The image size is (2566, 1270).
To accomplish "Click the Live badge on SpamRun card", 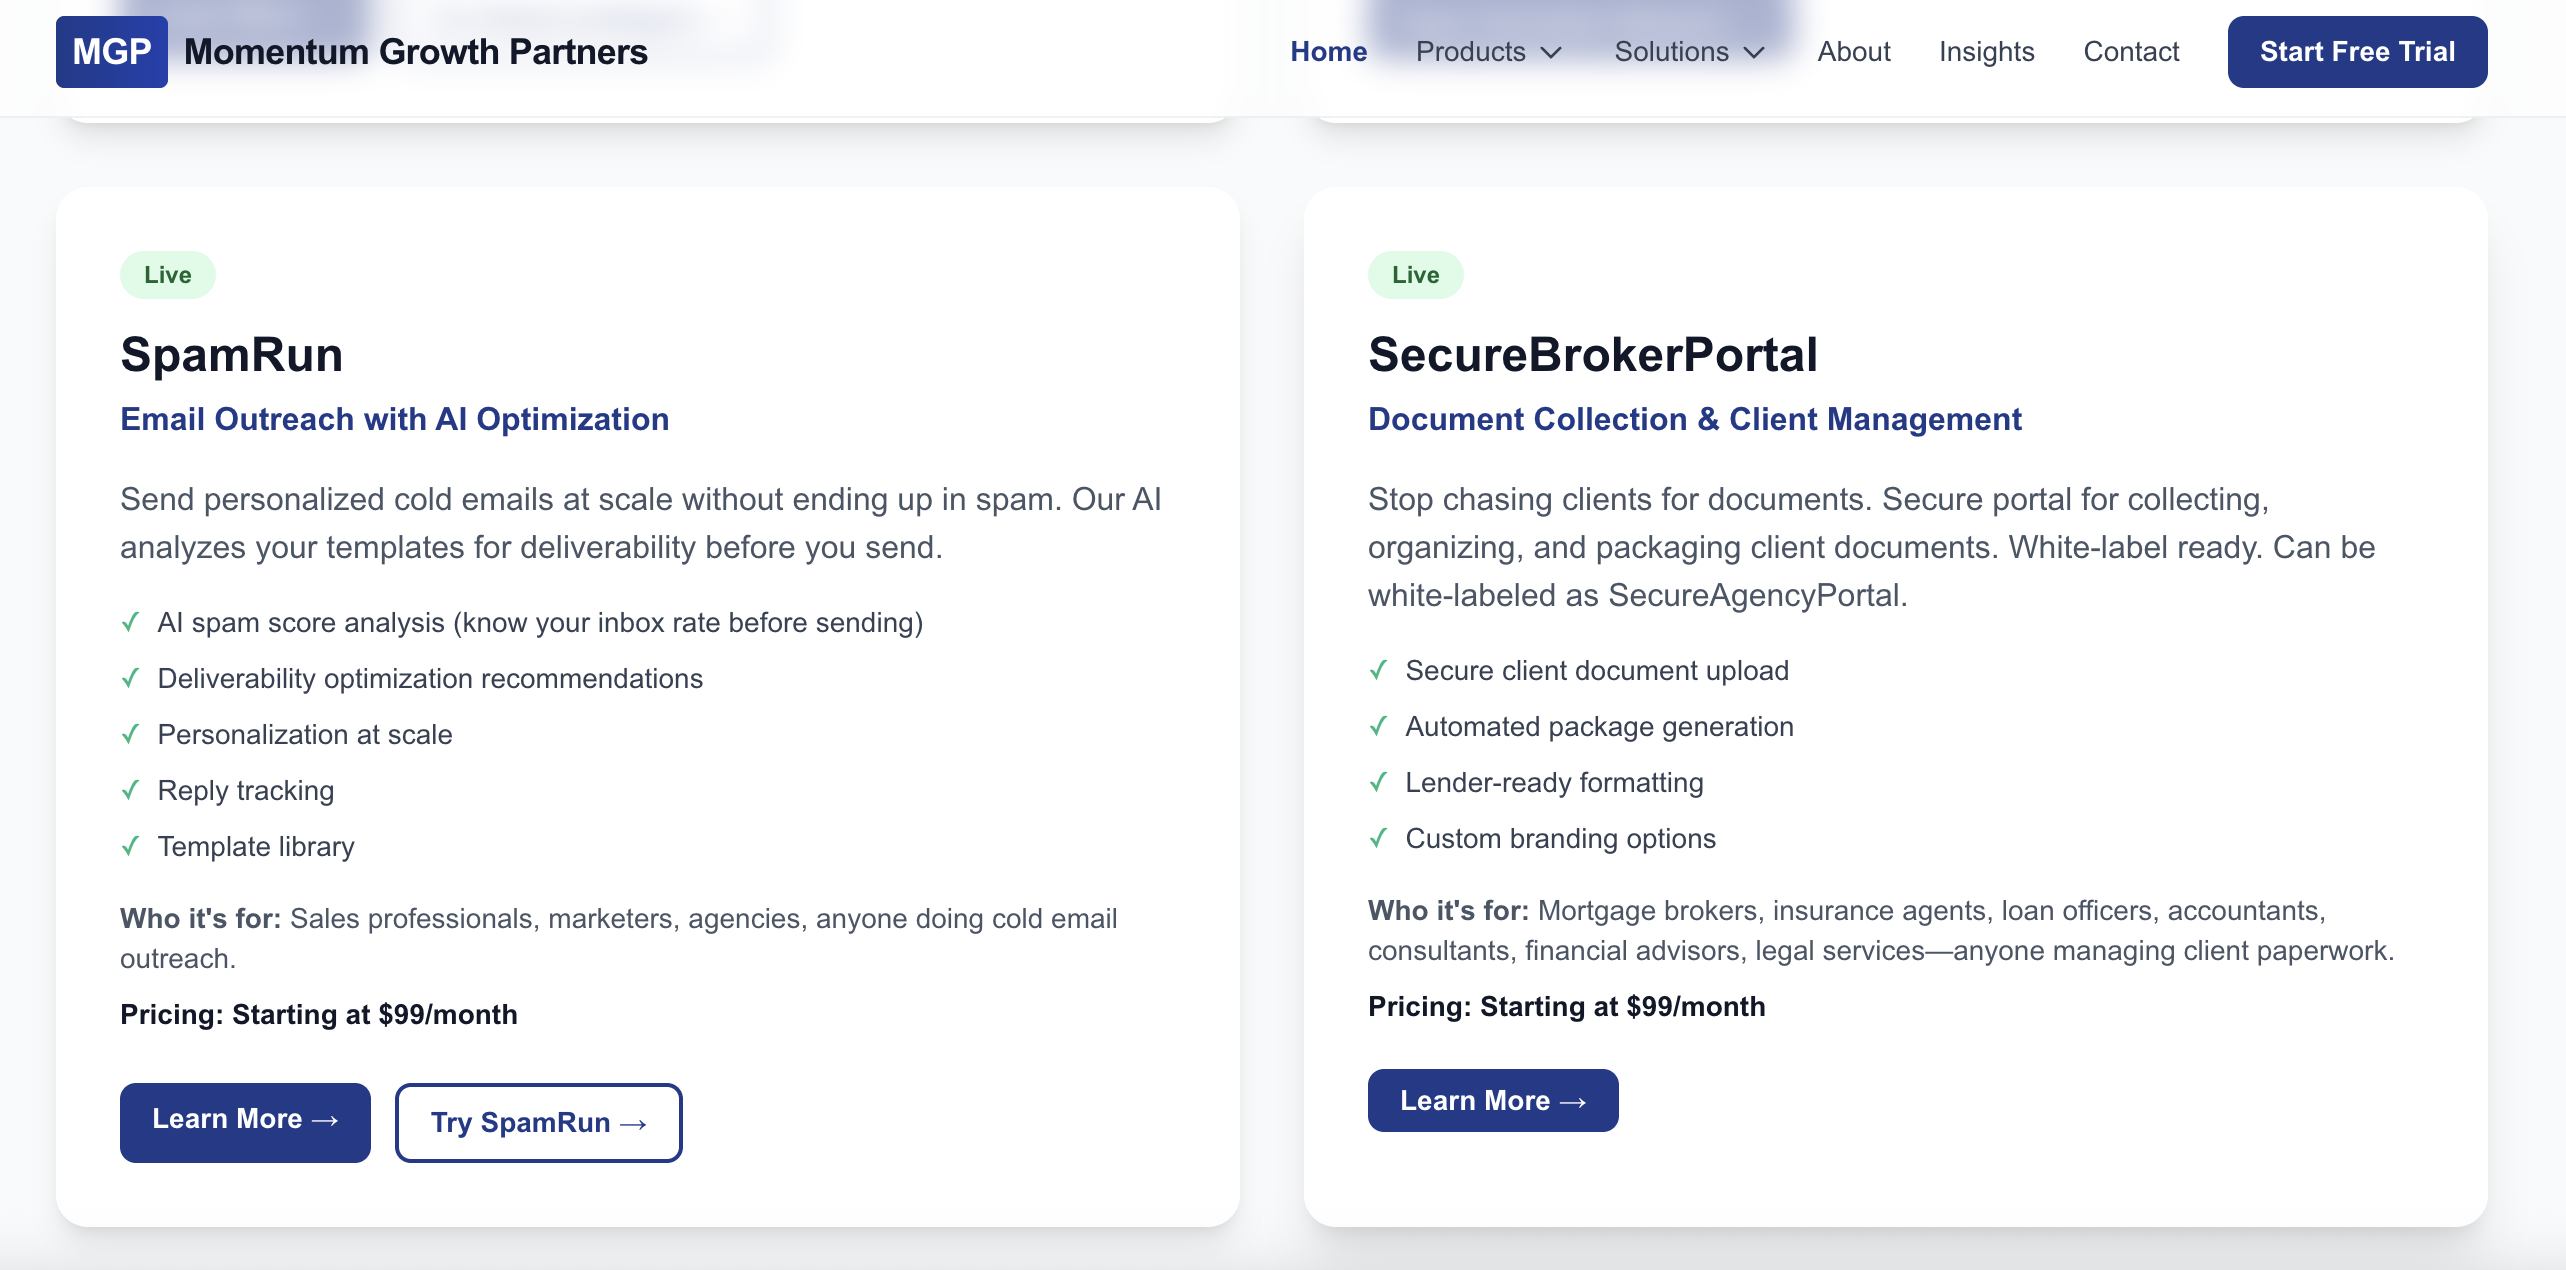I will (167, 274).
